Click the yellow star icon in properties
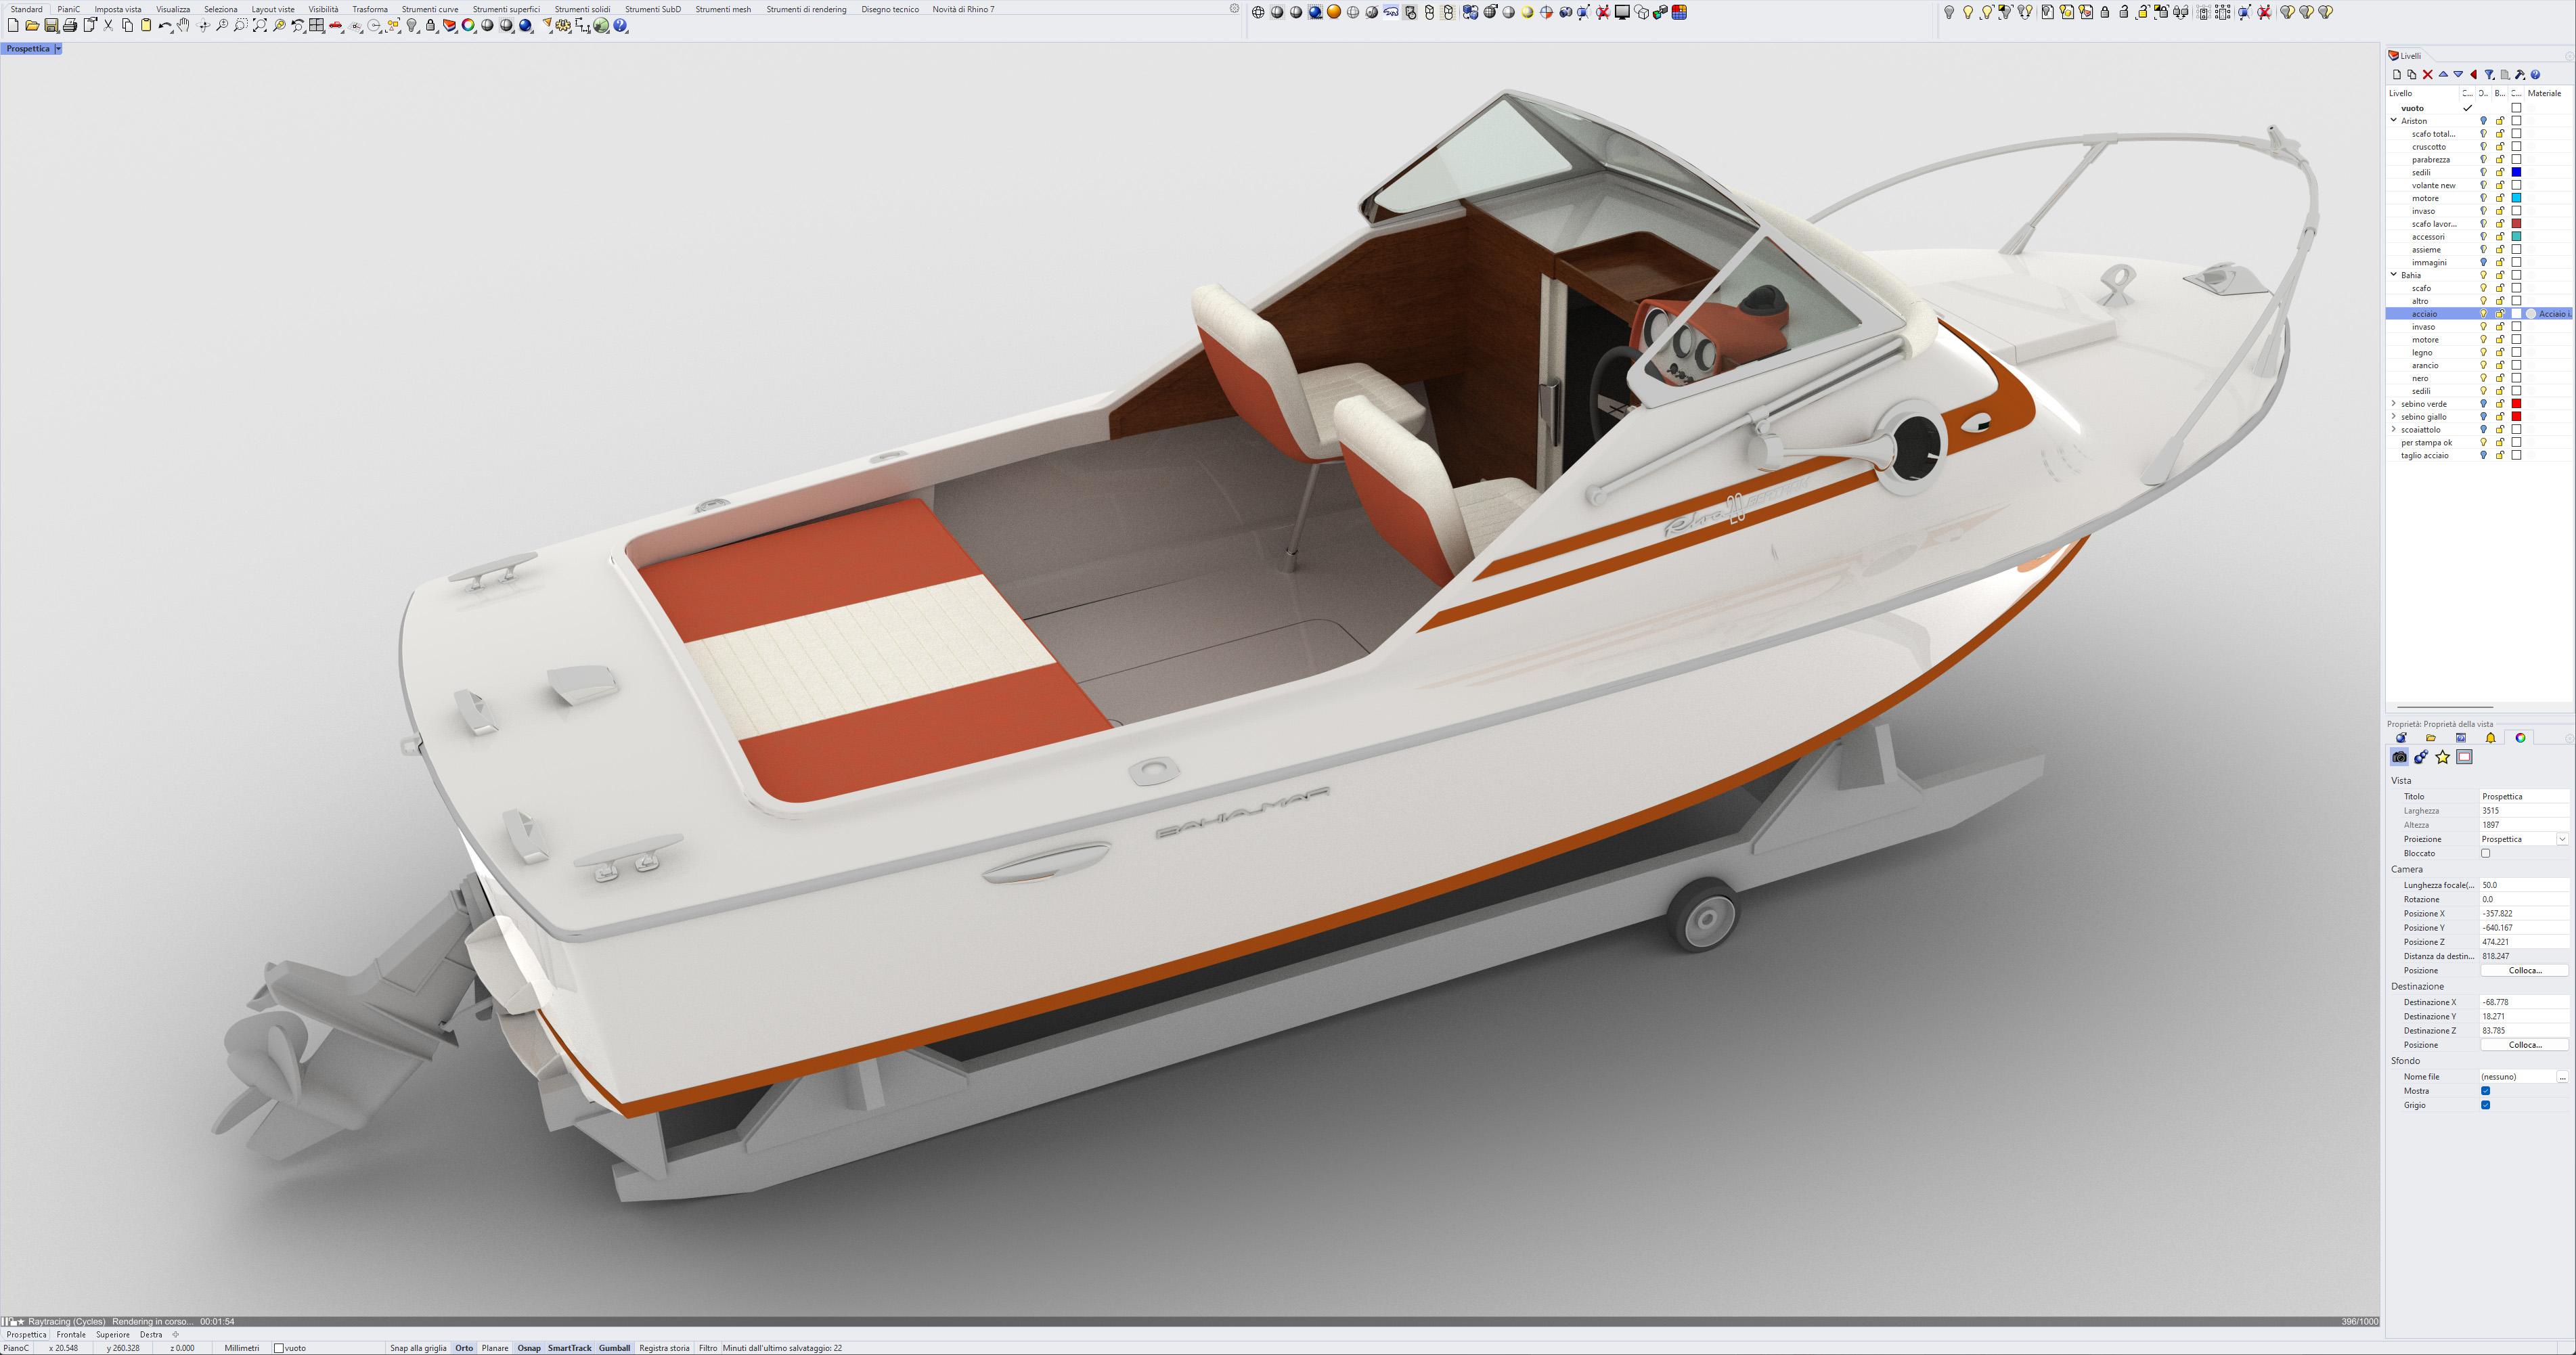 point(2442,757)
